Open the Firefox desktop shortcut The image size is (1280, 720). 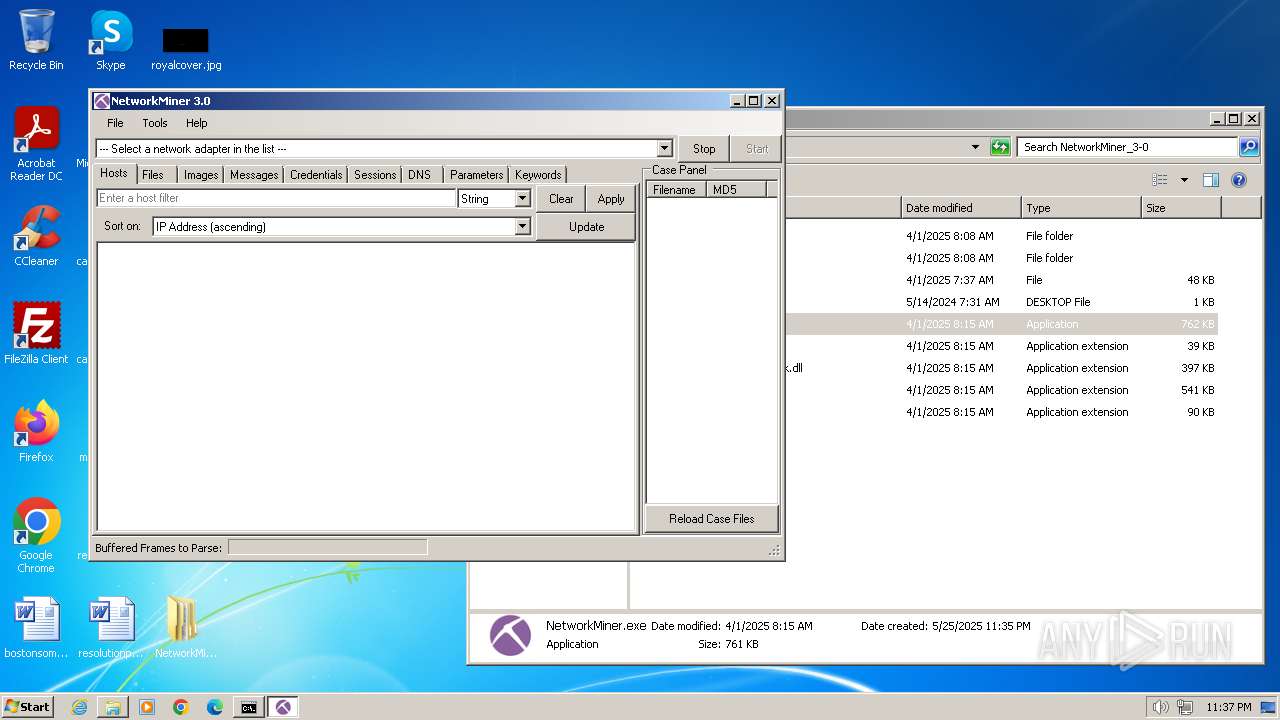pos(36,432)
